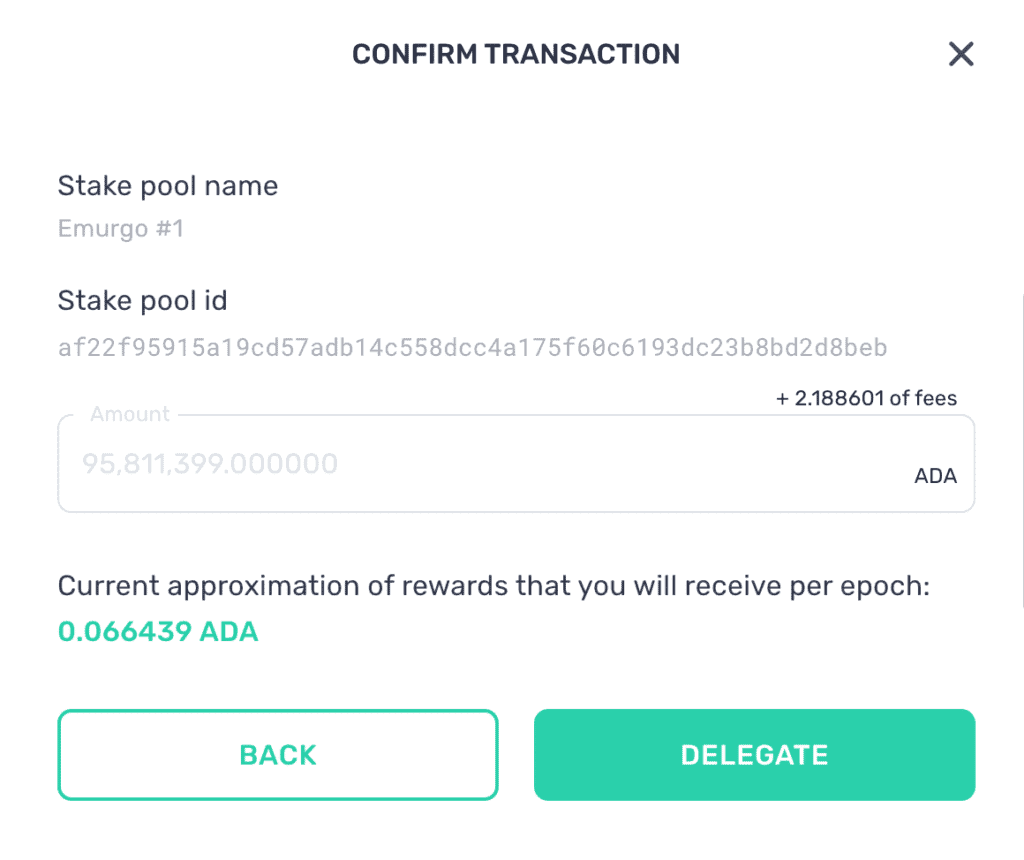Click the CONFIRM TRANSACTION title
Image resolution: width=1024 pixels, height=860 pixels.
click(x=516, y=54)
